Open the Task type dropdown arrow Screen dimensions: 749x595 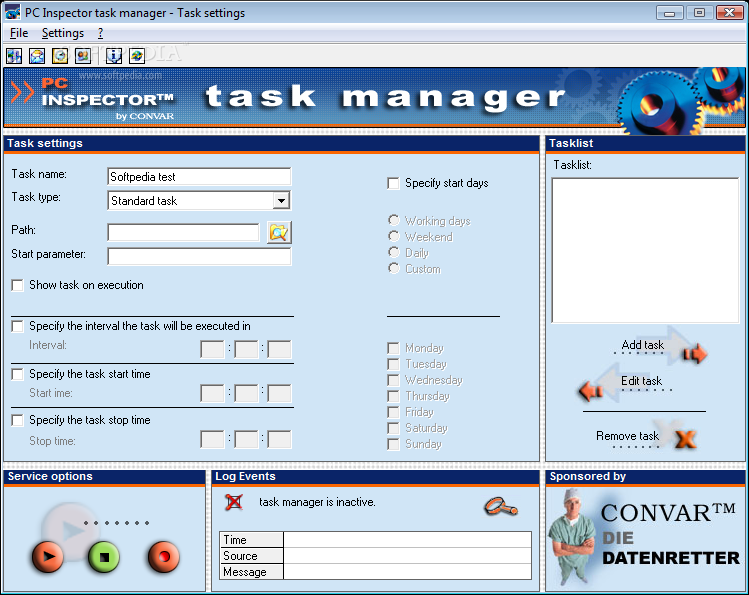tap(281, 201)
